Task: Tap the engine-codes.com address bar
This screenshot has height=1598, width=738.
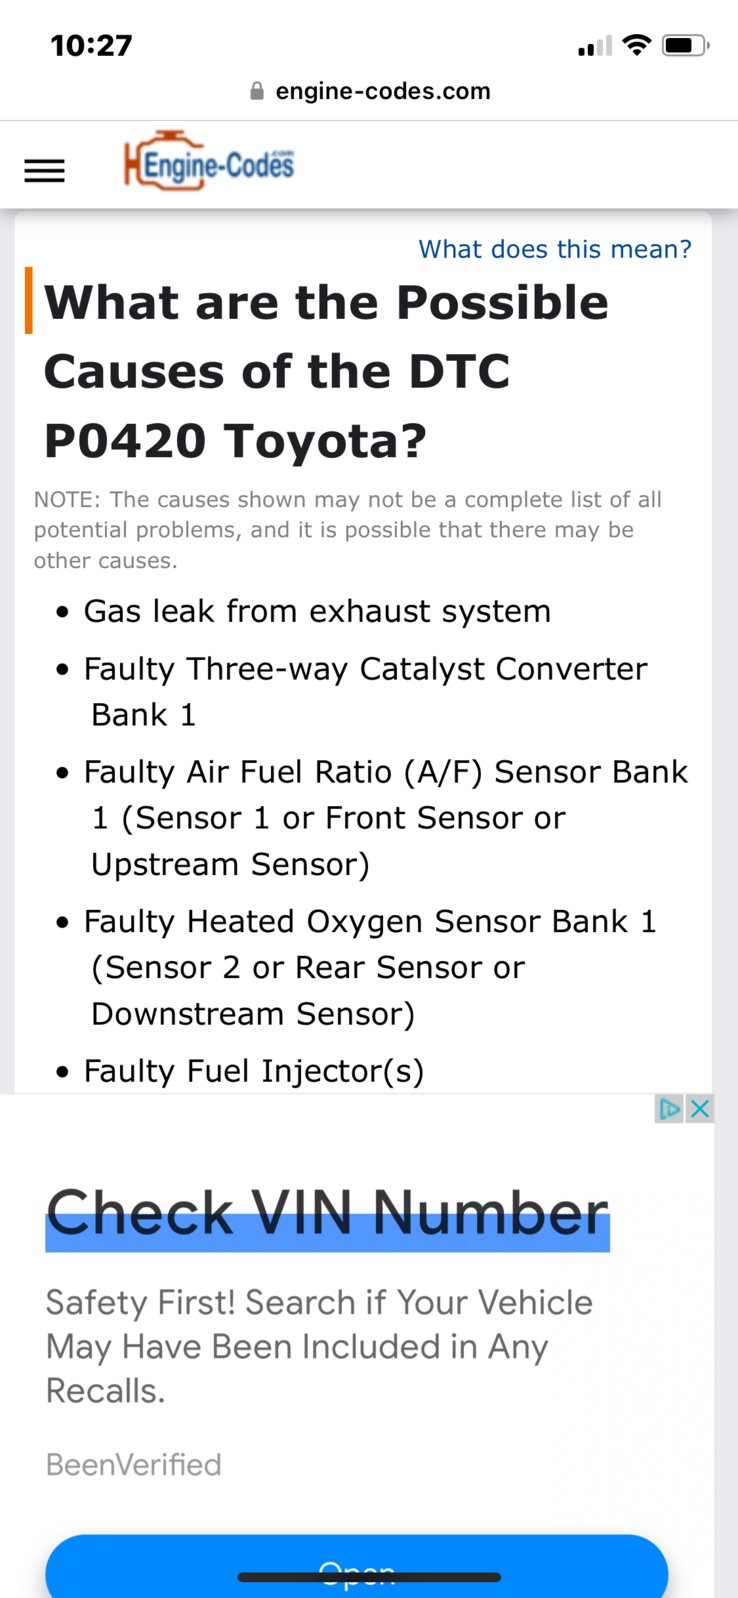Action: click(x=369, y=91)
